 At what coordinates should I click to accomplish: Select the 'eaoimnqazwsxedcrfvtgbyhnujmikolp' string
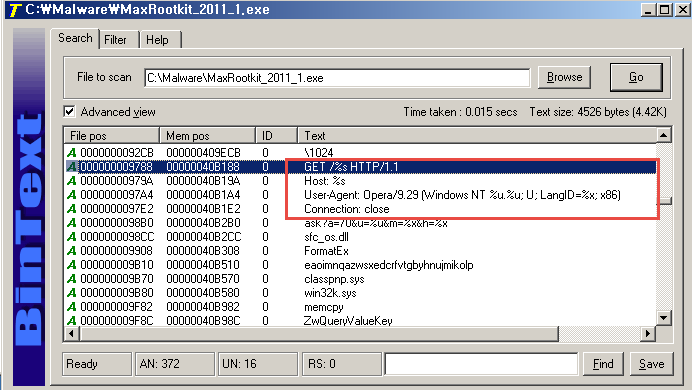tap(388, 265)
